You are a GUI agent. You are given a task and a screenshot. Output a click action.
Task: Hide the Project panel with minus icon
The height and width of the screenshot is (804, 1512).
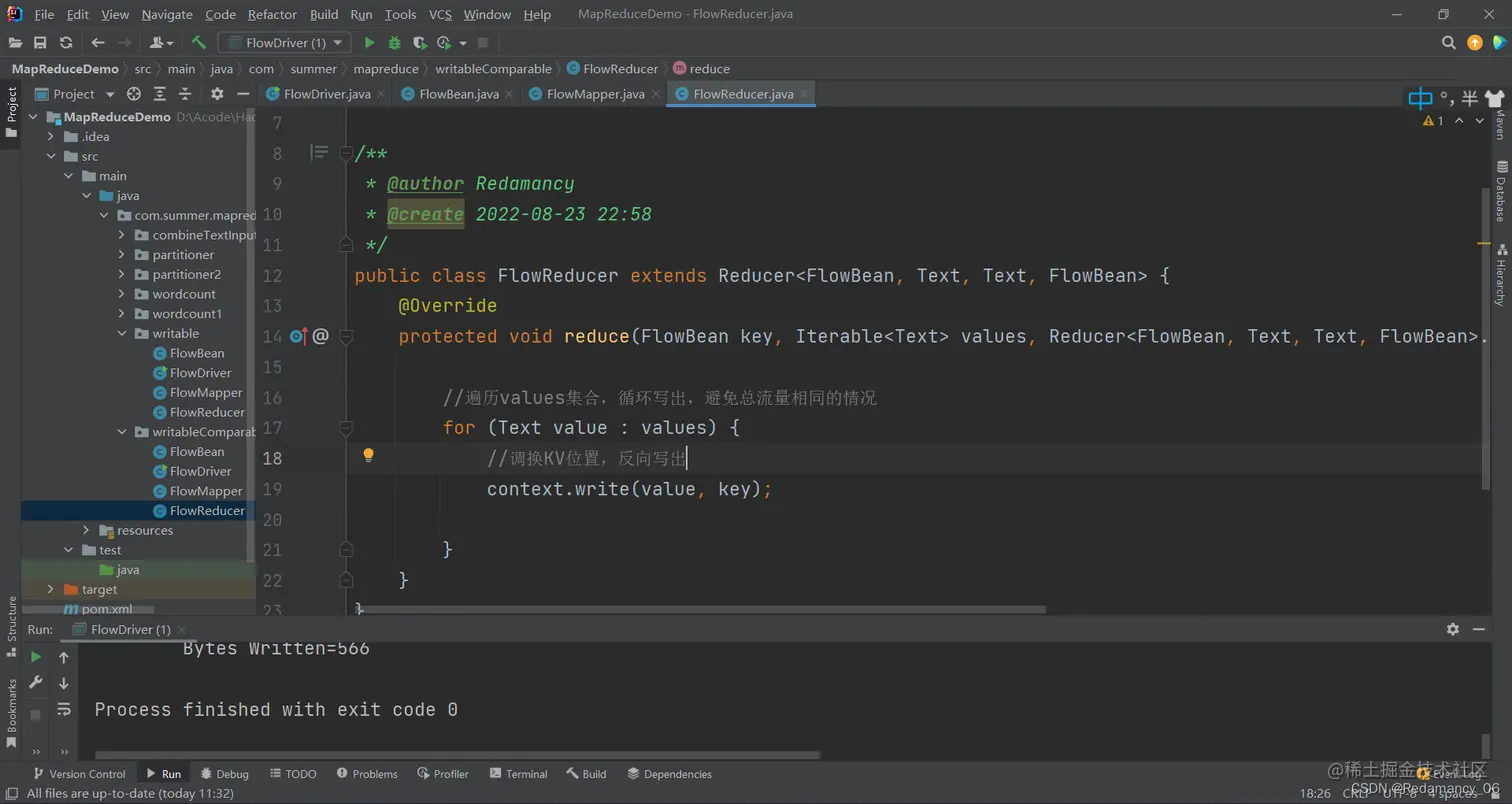pyautogui.click(x=243, y=94)
